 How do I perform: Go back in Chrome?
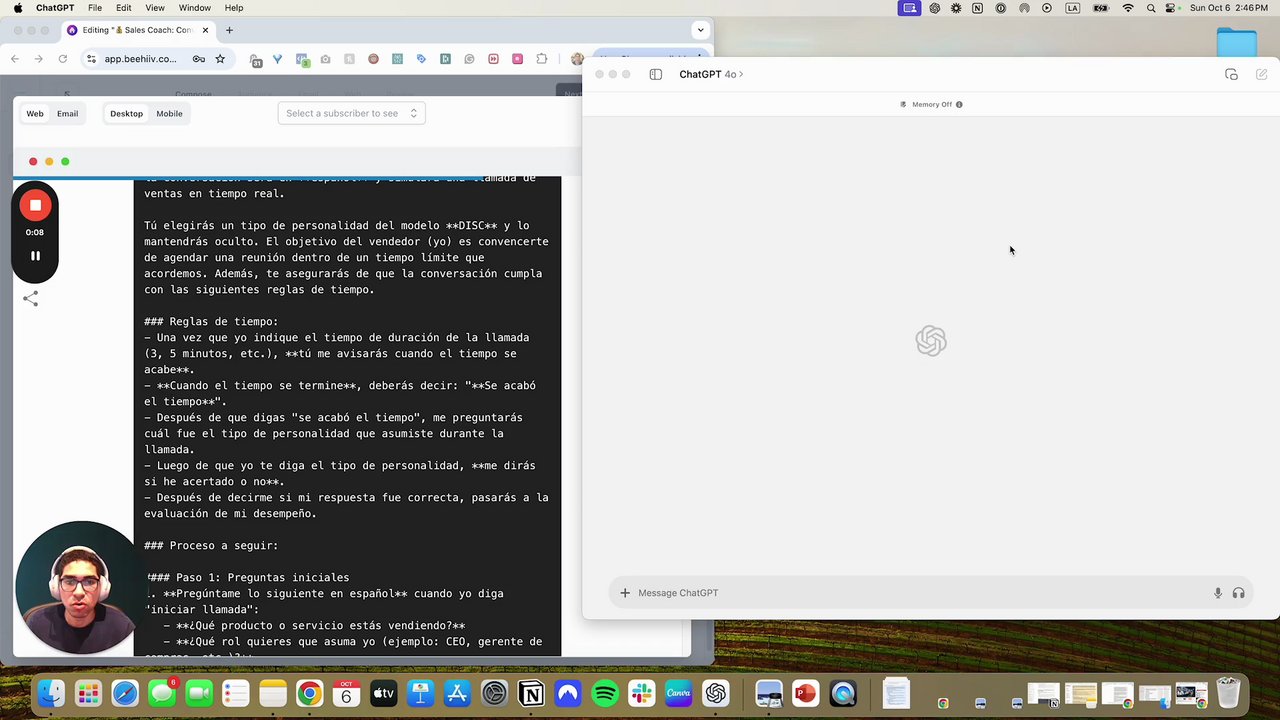tap(15, 59)
